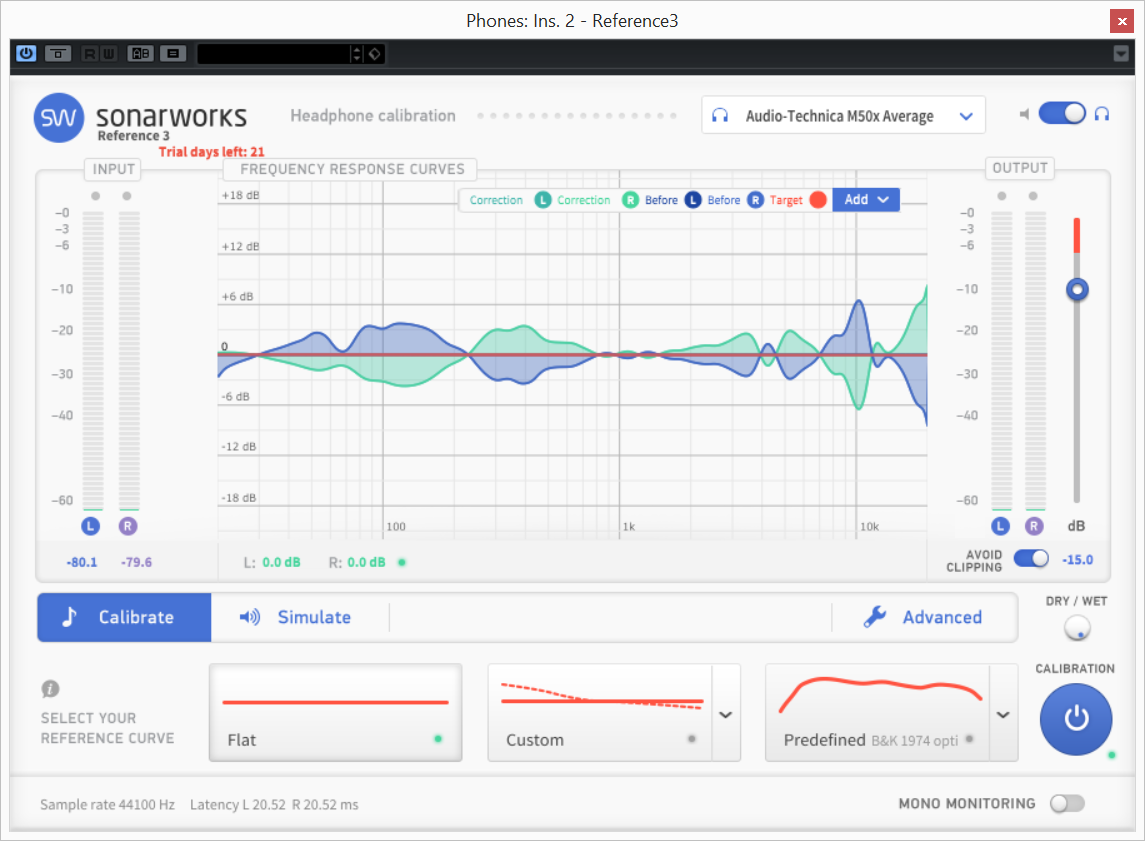Viewport: 1145px width, 841px height.
Task: Click the output meter R channel badge
Action: point(1034,526)
